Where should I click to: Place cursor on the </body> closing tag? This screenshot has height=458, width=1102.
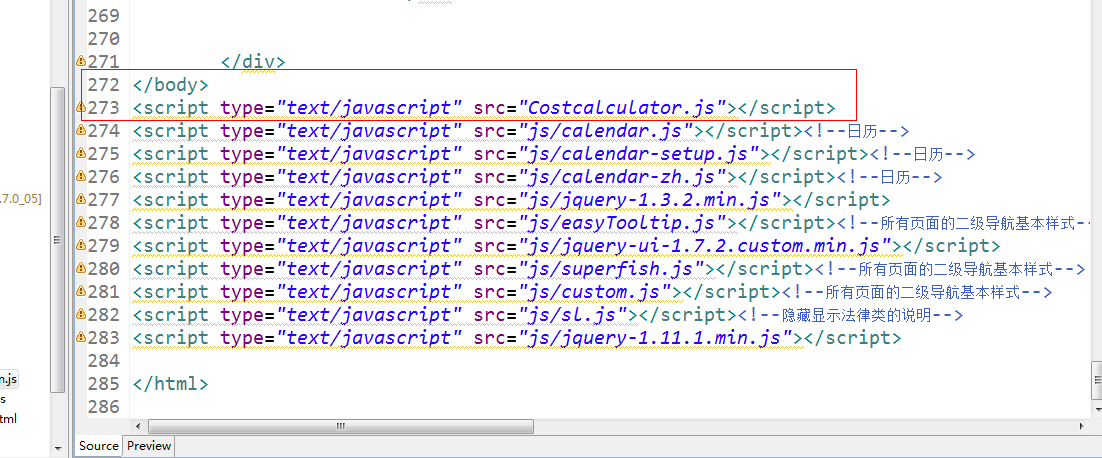pyautogui.click(x=170, y=85)
